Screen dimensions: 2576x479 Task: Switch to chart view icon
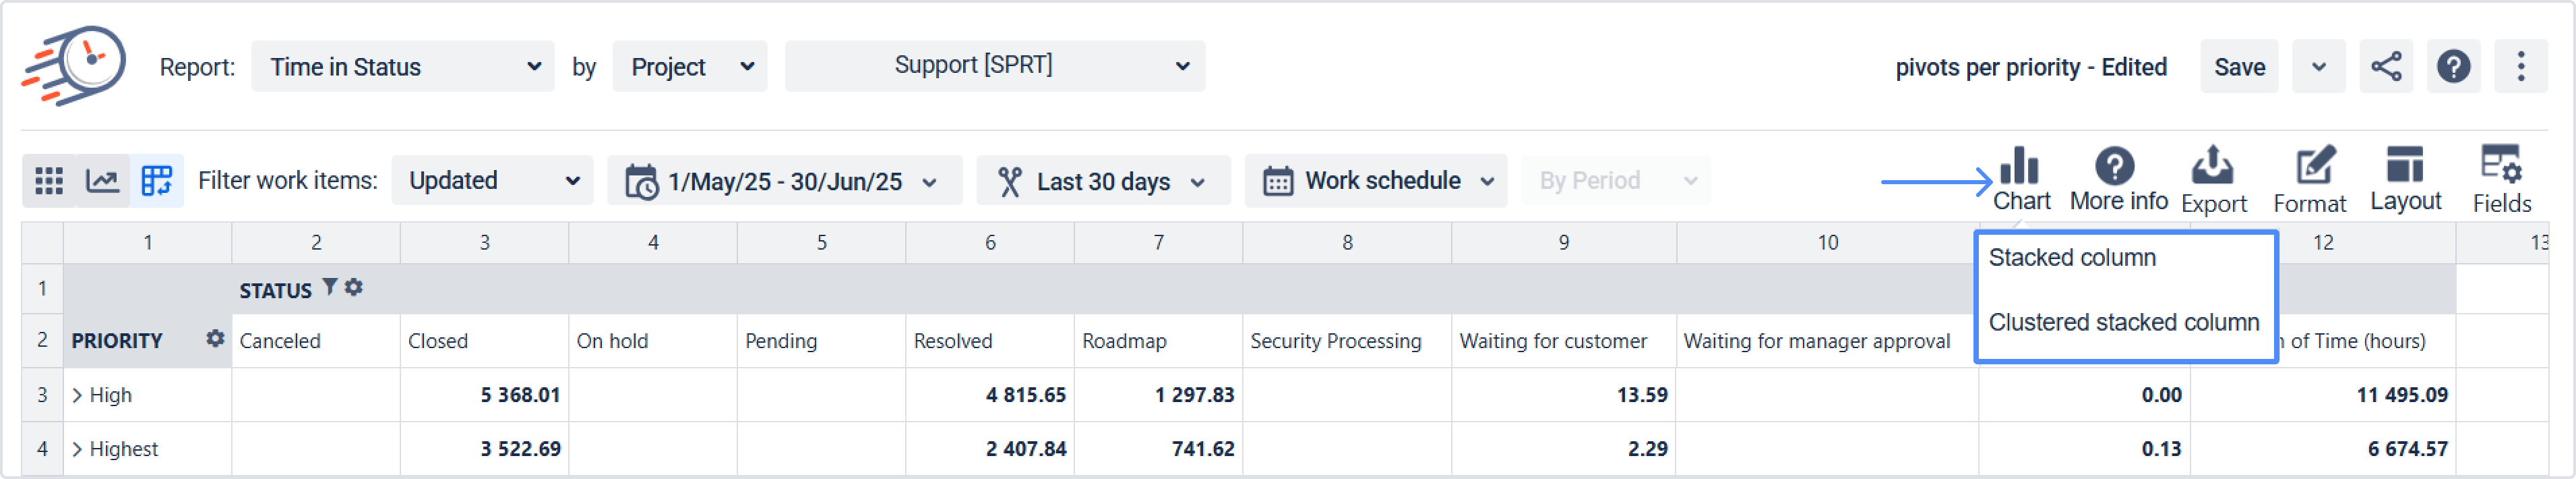(103, 181)
